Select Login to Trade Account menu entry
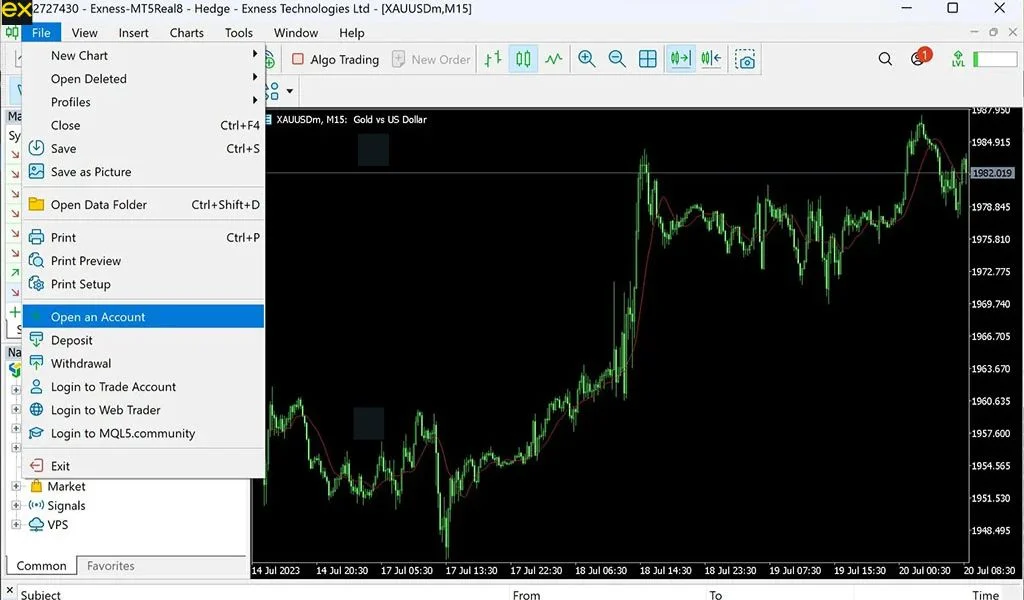Viewport: 1024px width, 600px height. click(113, 387)
